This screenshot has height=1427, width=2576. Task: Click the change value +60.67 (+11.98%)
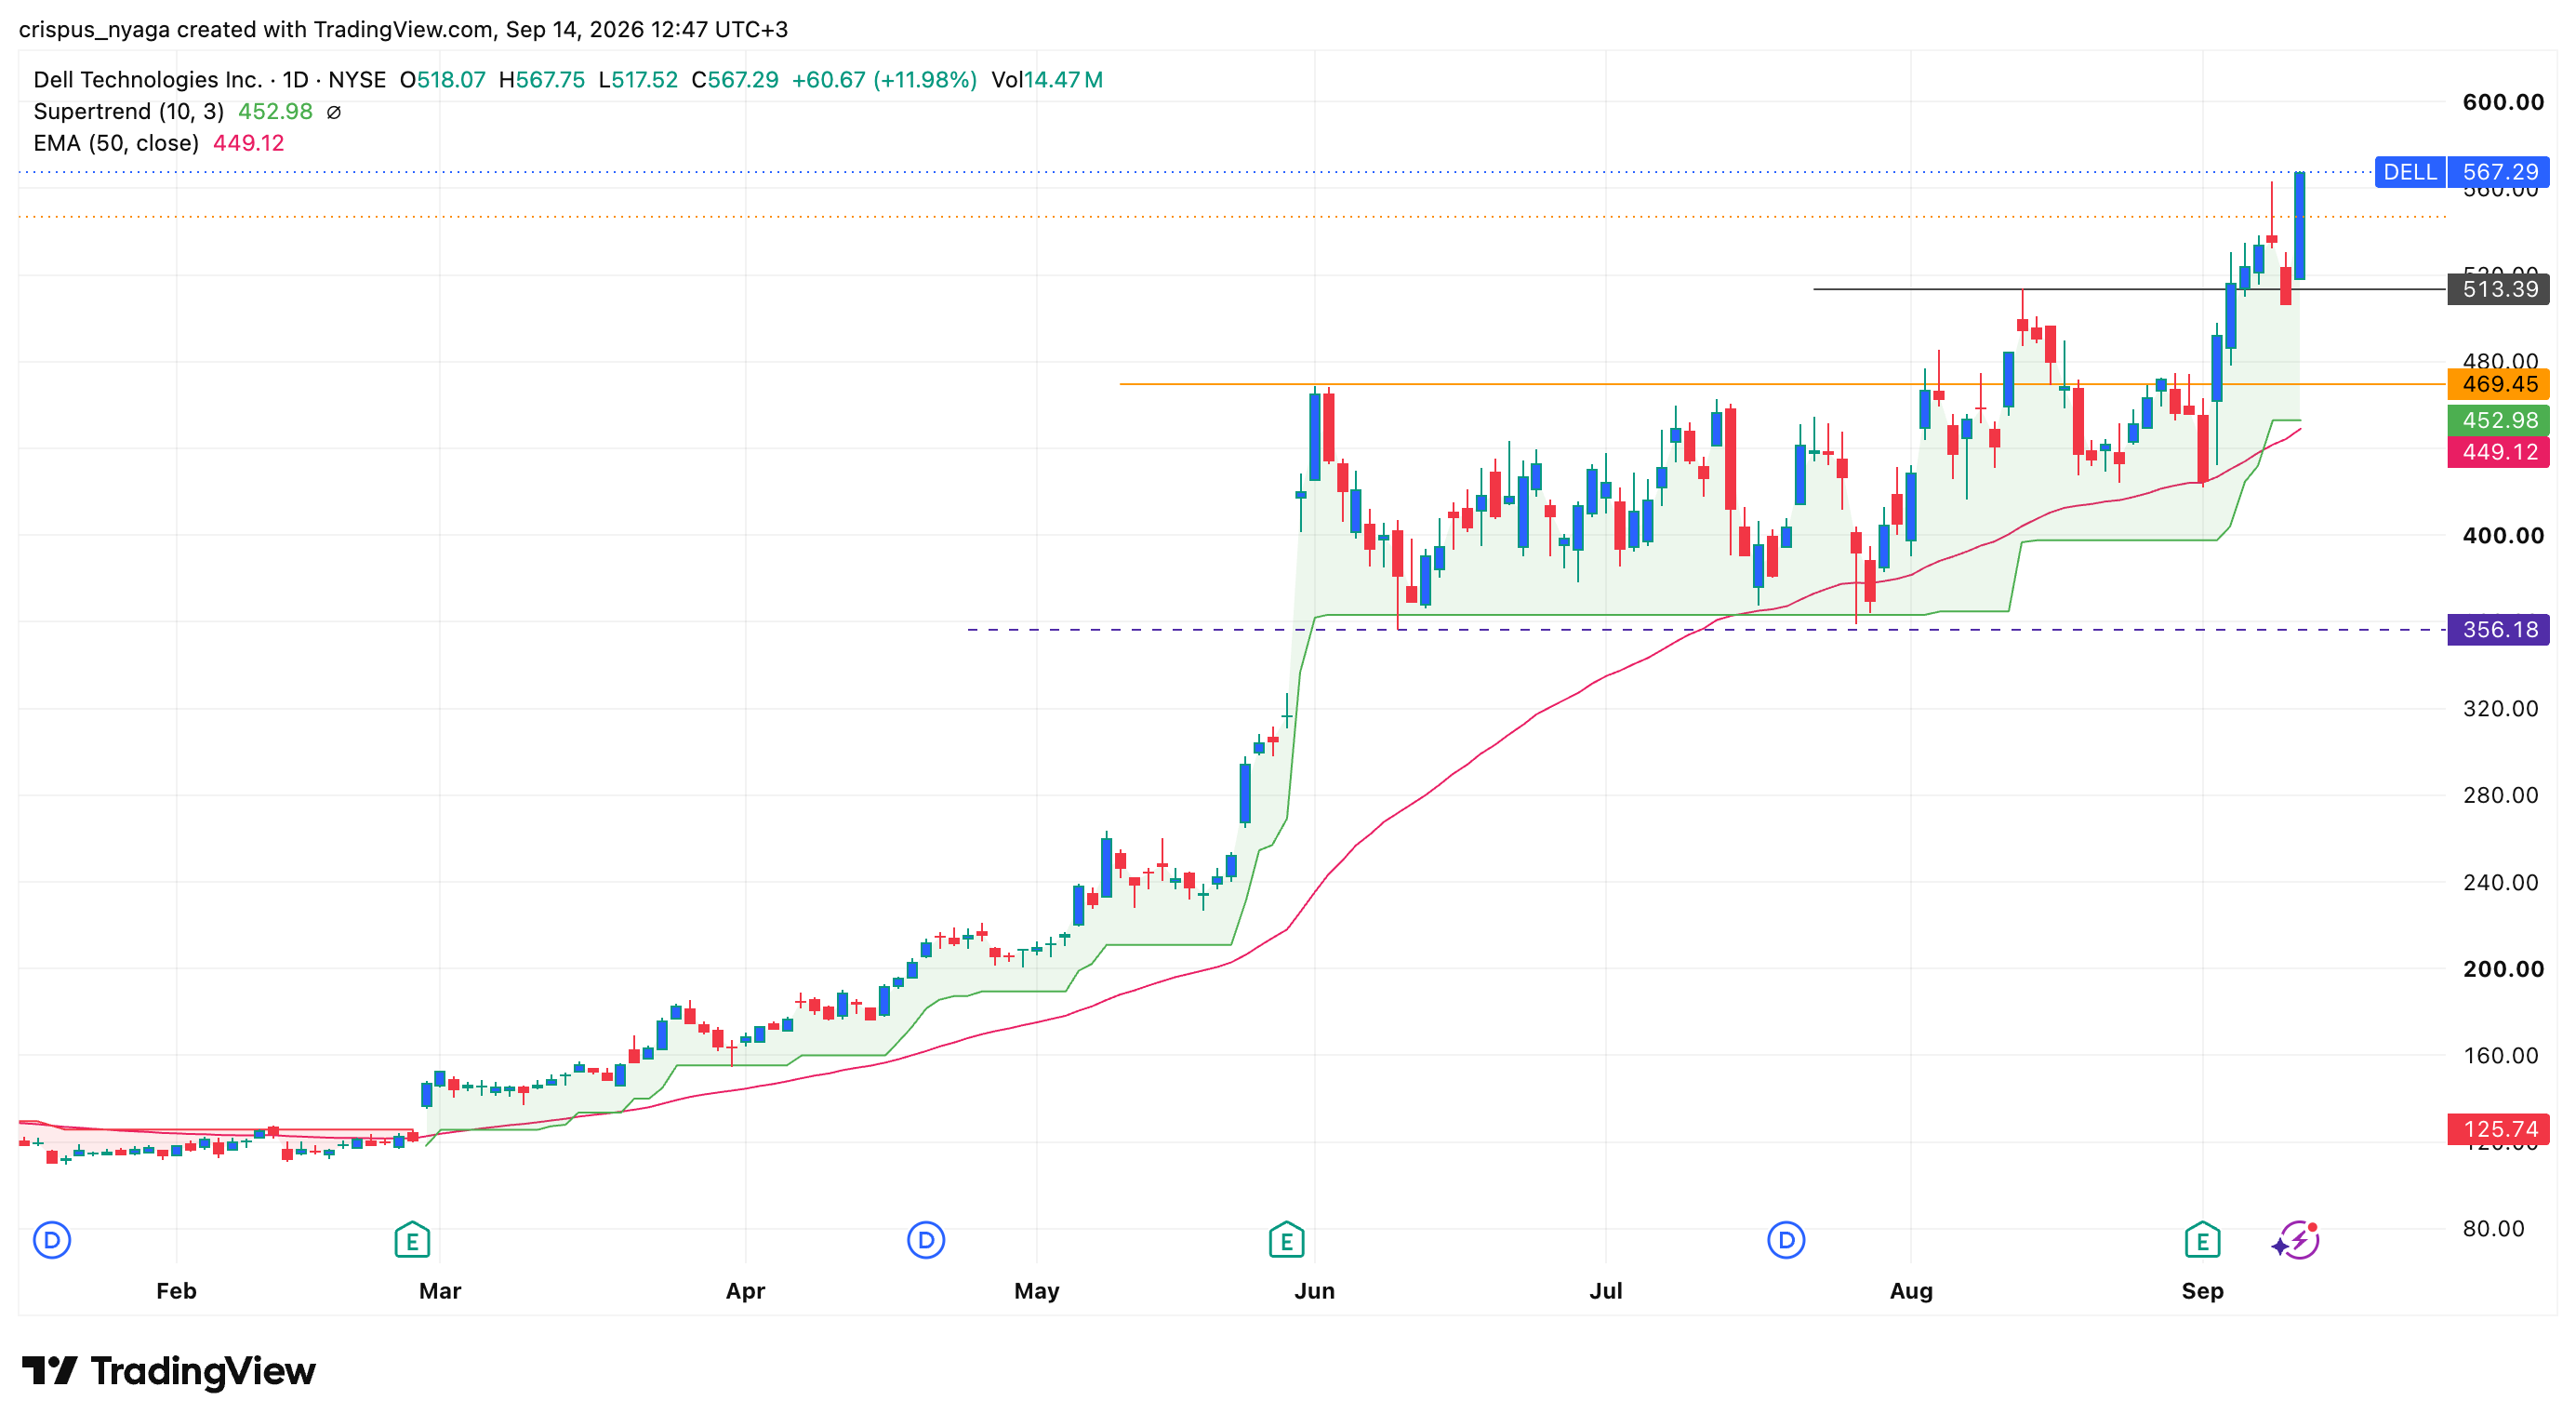point(884,80)
